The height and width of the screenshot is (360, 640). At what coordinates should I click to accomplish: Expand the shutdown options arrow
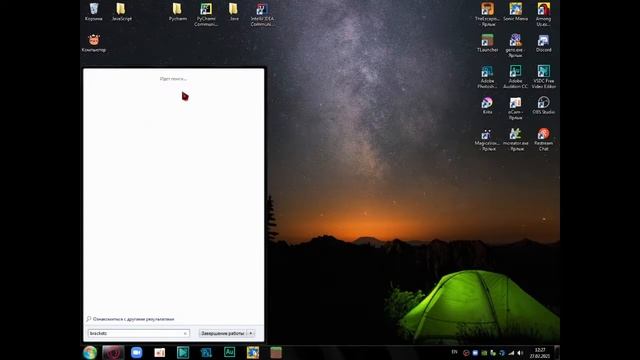tap(251, 333)
